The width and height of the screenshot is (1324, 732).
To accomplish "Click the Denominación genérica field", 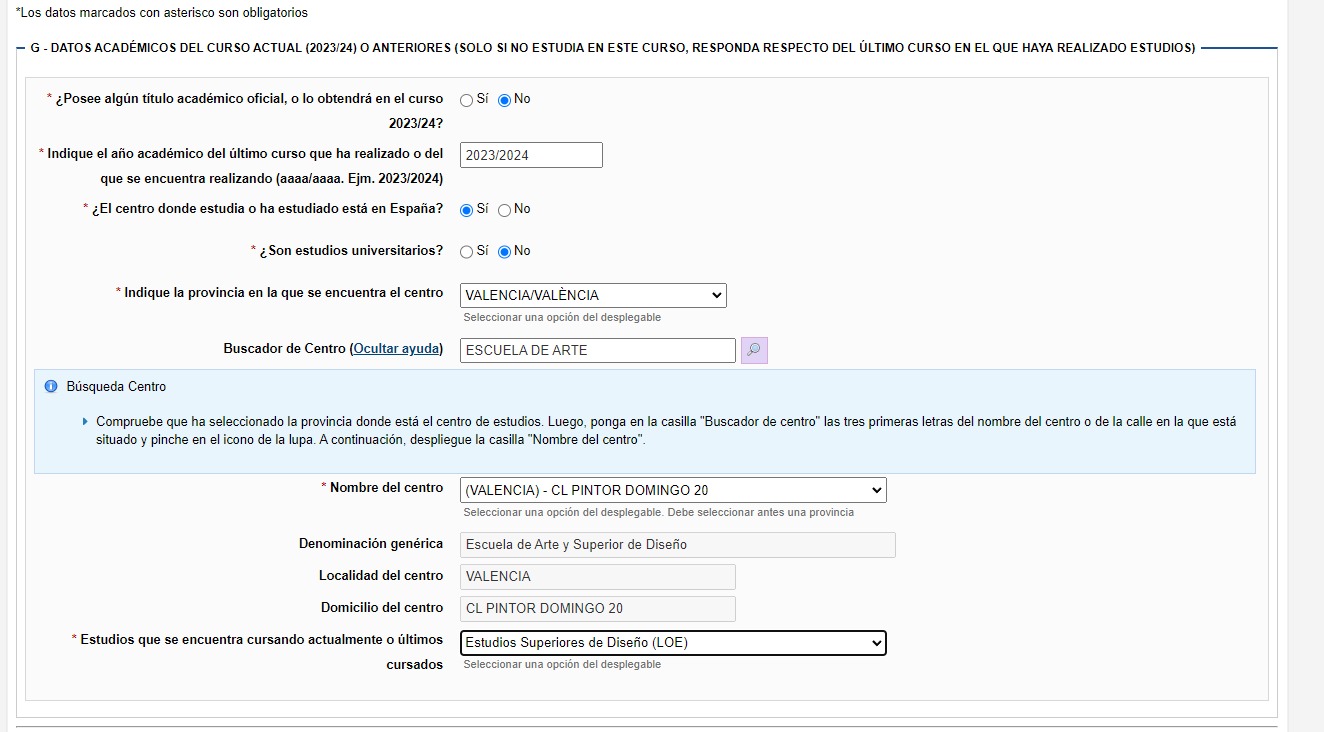I will click(x=677, y=545).
